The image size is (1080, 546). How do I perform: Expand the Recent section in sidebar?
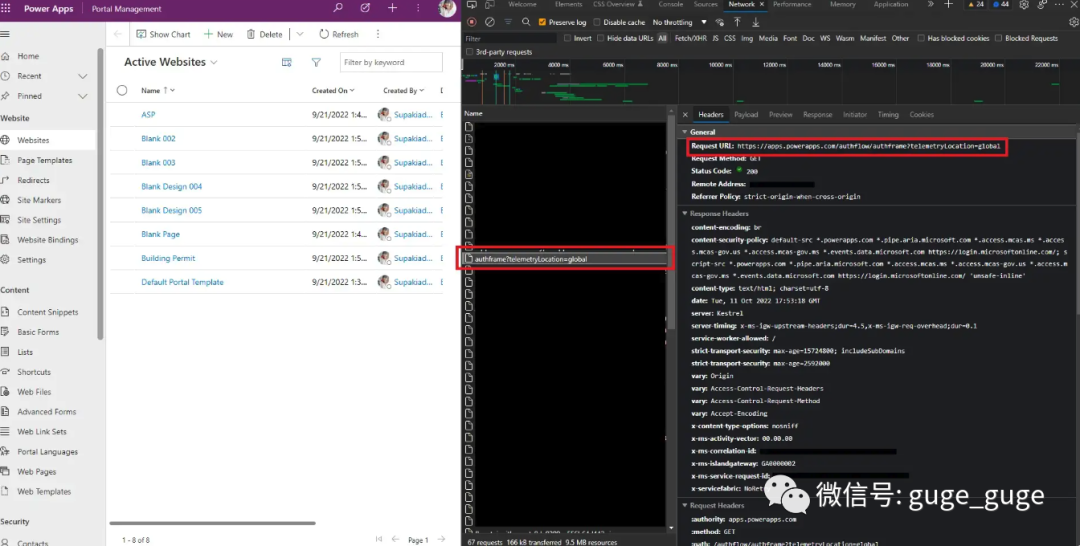83,76
